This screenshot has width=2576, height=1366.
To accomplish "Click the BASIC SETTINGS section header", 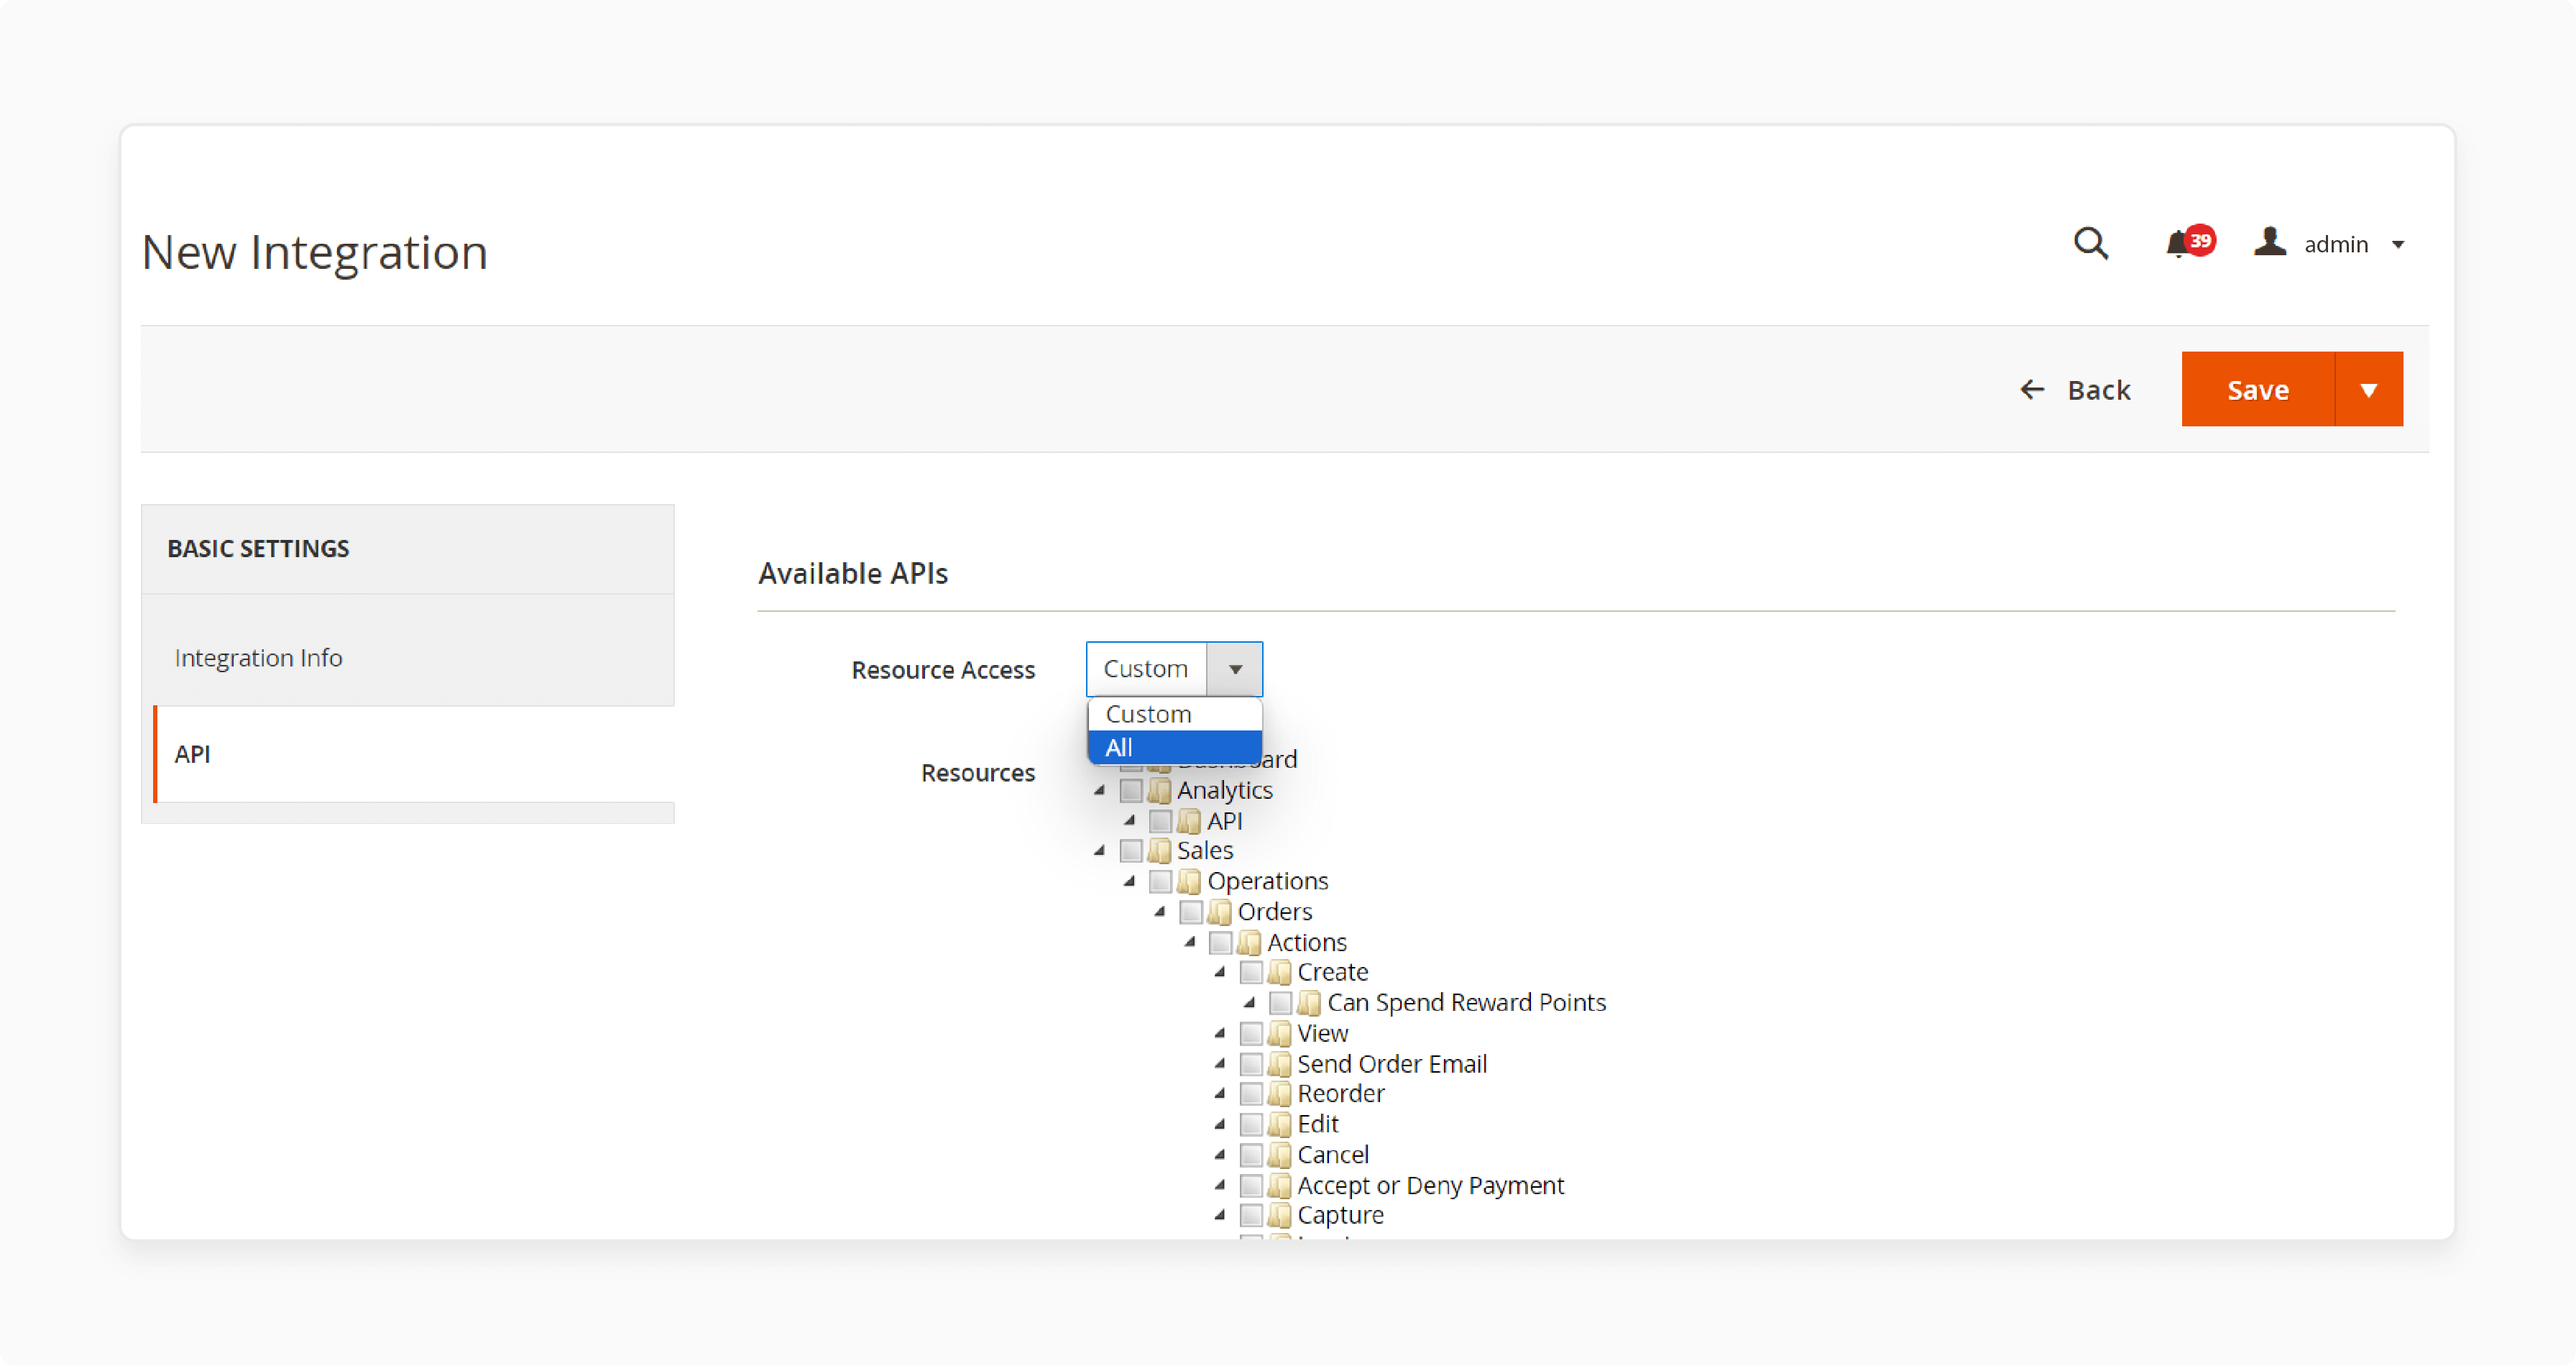I will click(408, 549).
